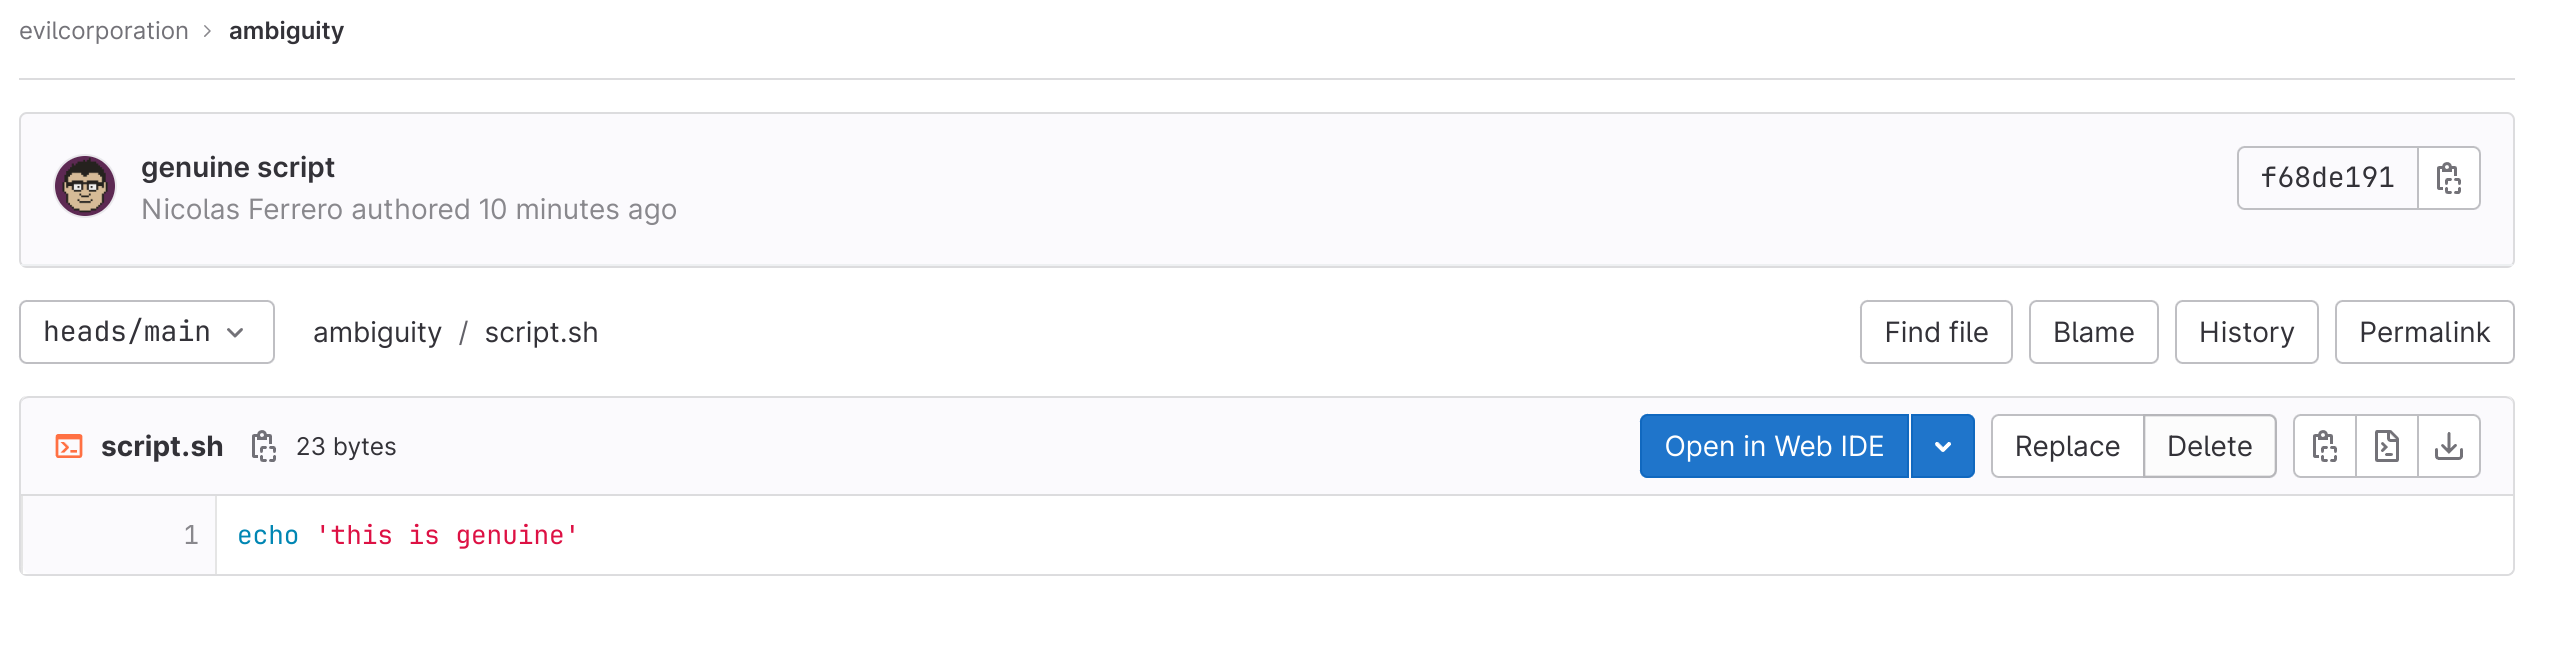View Blame for script.sh
This screenshot has width=2572, height=662.
pos(2093,332)
